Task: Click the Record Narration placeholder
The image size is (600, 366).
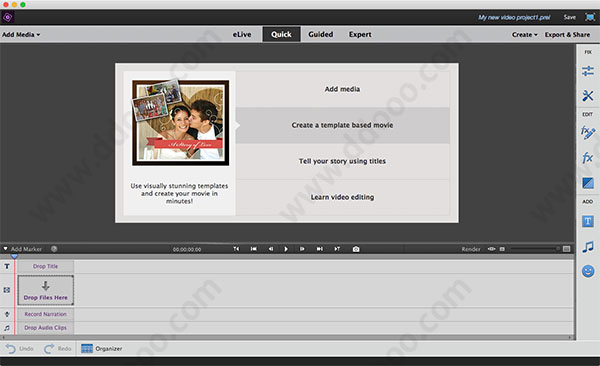Action: point(46,314)
